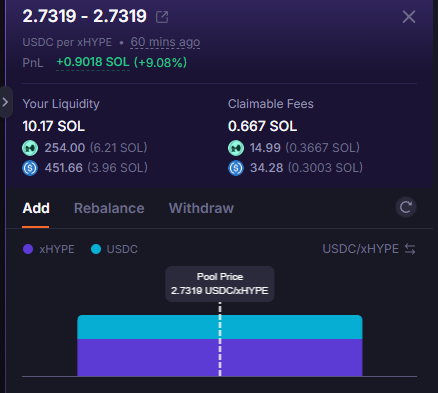Click the +0.9018 SOL PnL value
The image size is (438, 393).
click(93, 62)
